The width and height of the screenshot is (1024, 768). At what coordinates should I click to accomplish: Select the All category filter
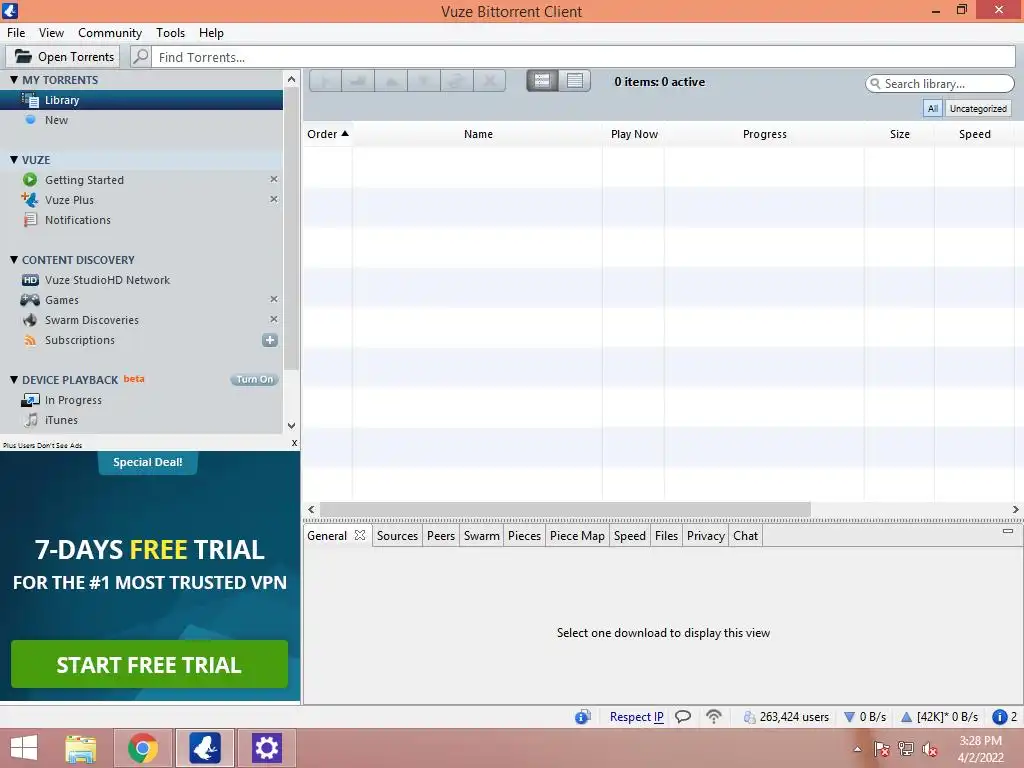tap(933, 108)
